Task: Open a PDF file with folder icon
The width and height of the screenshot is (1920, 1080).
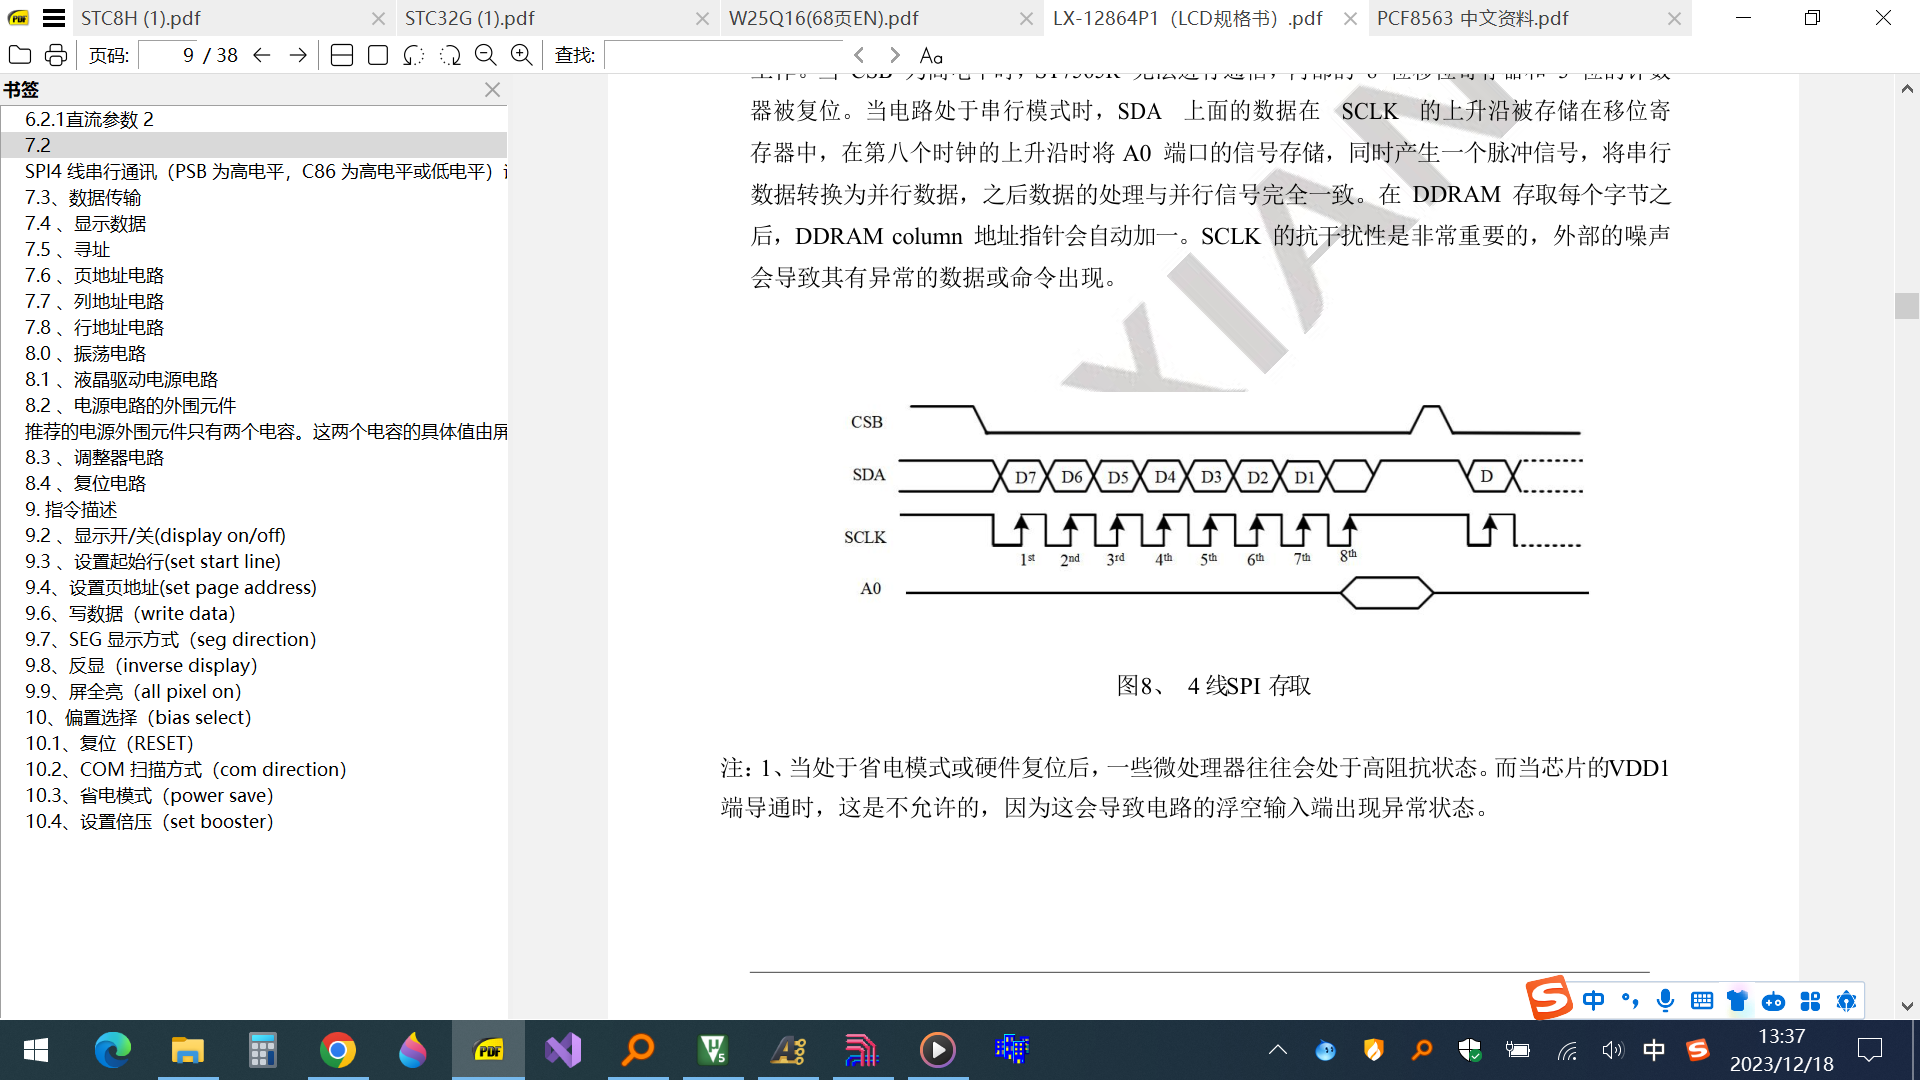Action: point(20,55)
